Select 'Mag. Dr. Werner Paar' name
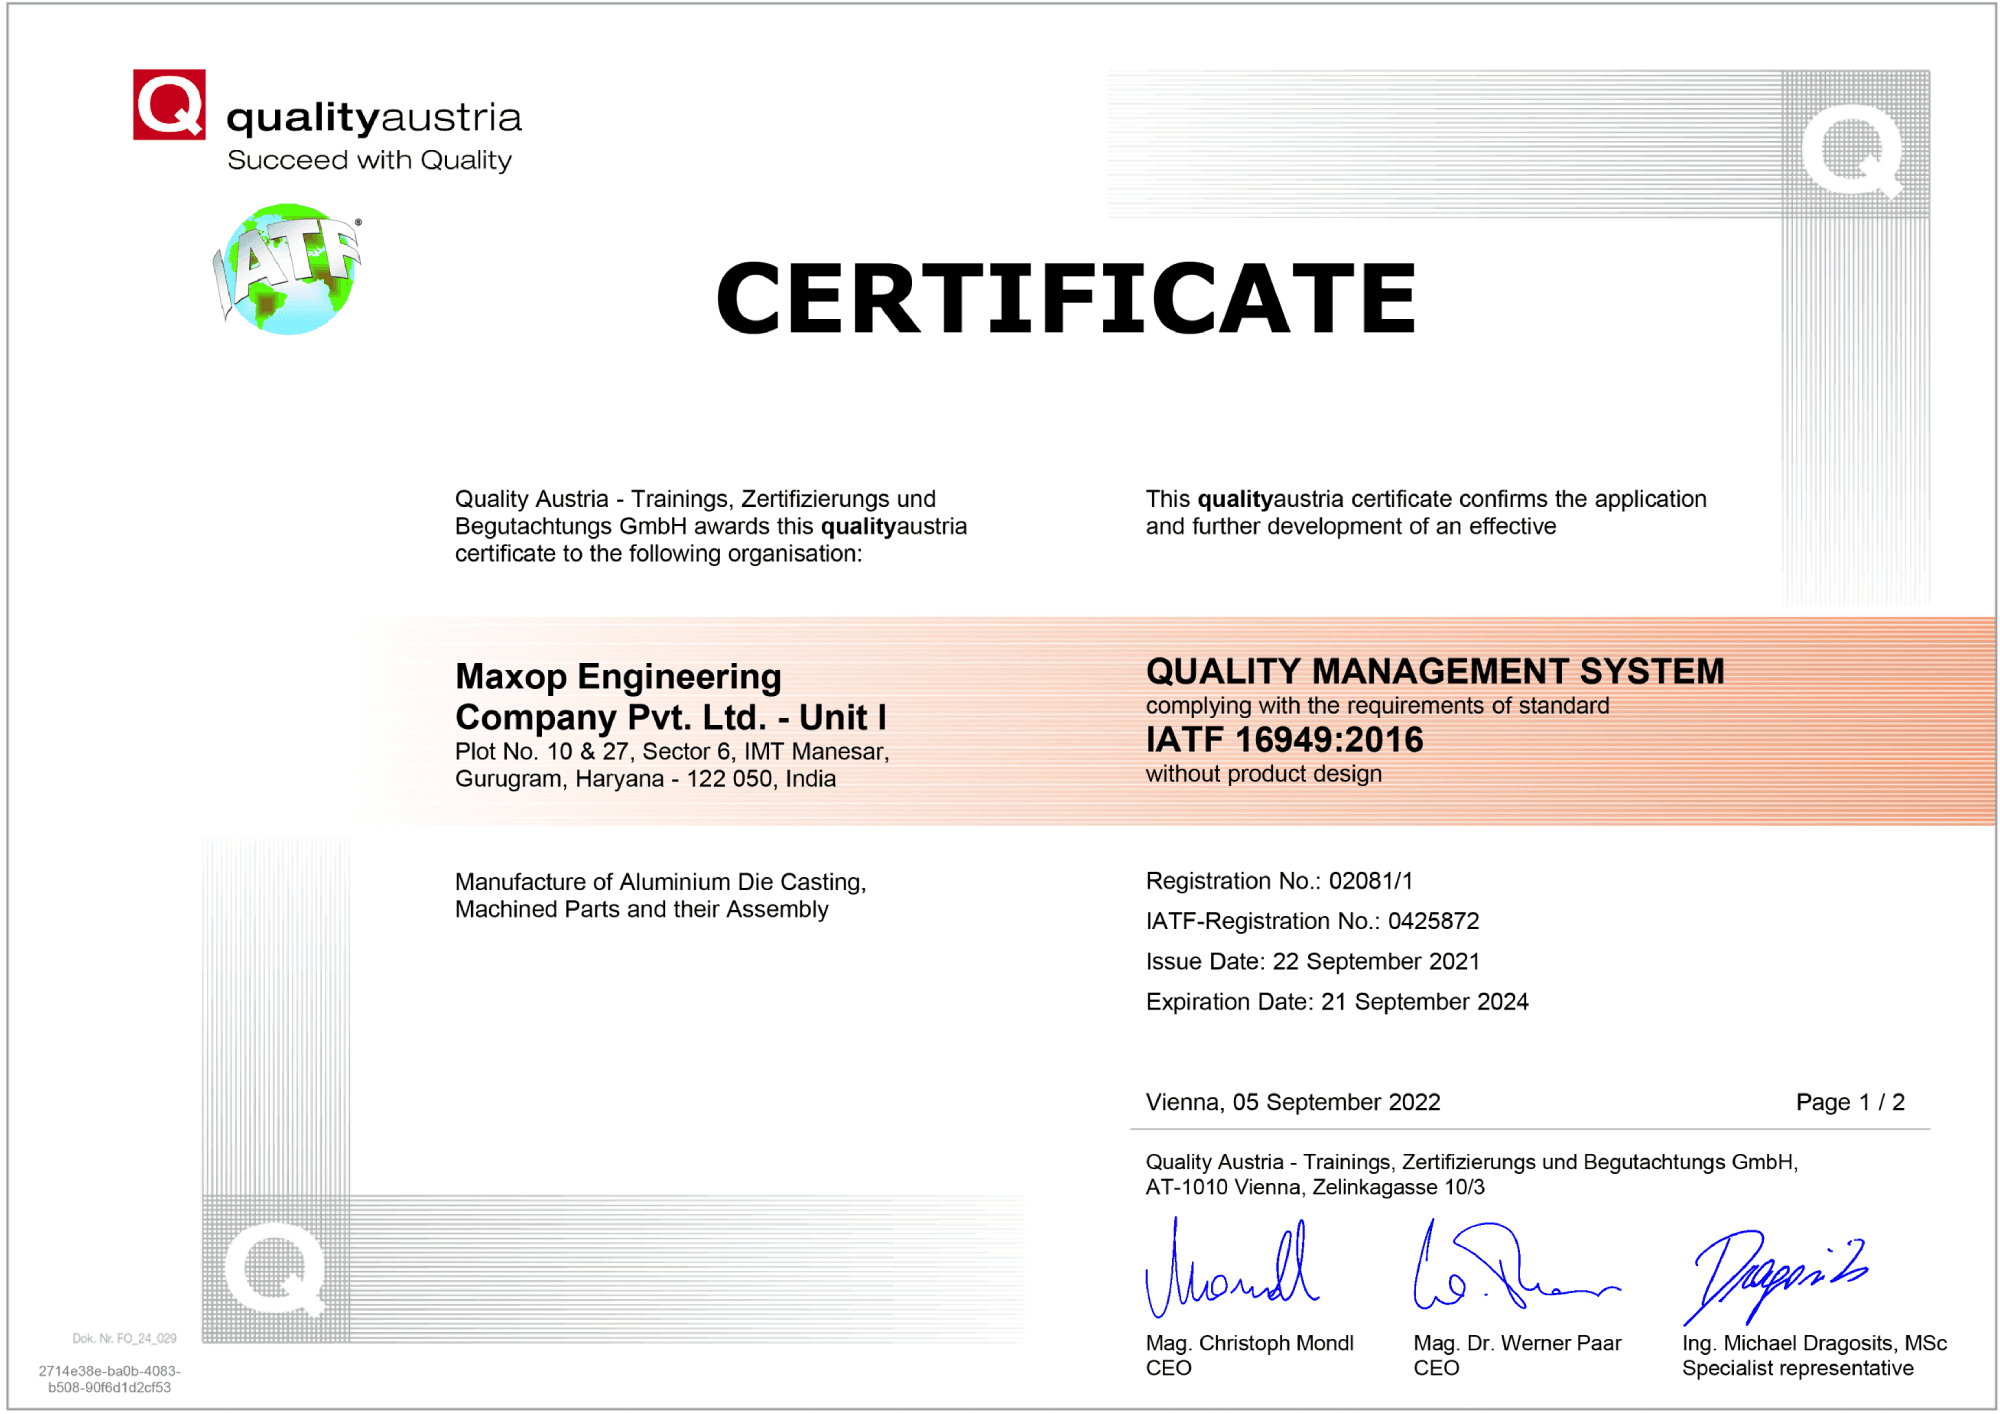This screenshot has width=2000, height=1414. point(1517,1343)
